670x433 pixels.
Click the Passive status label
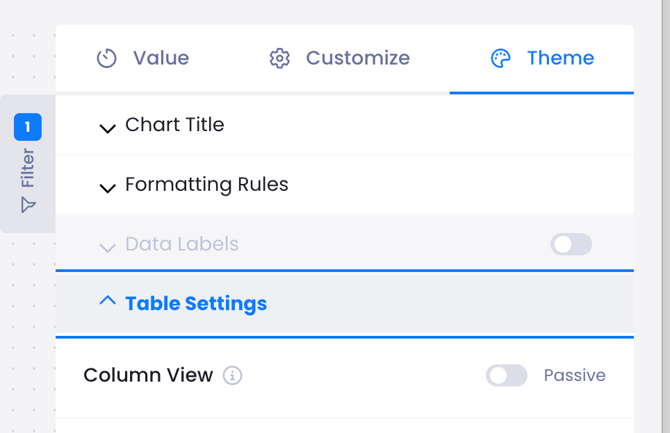point(575,376)
